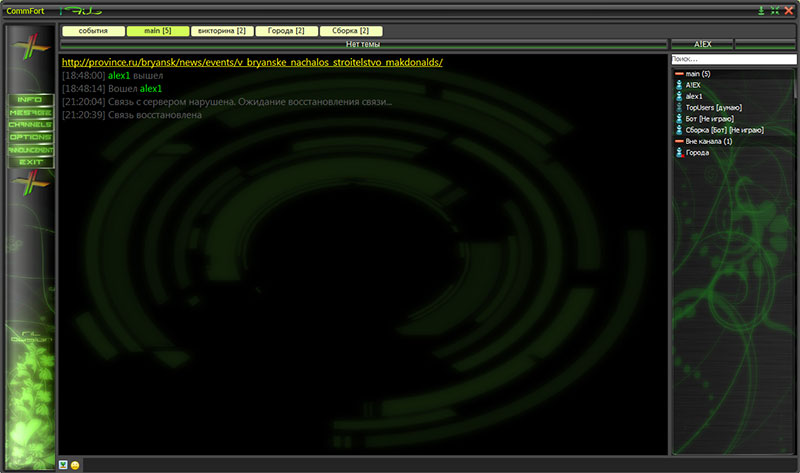Screen dimensions: 800x473
Task: Click the CHANNELS sidebar button
Action: (30, 125)
